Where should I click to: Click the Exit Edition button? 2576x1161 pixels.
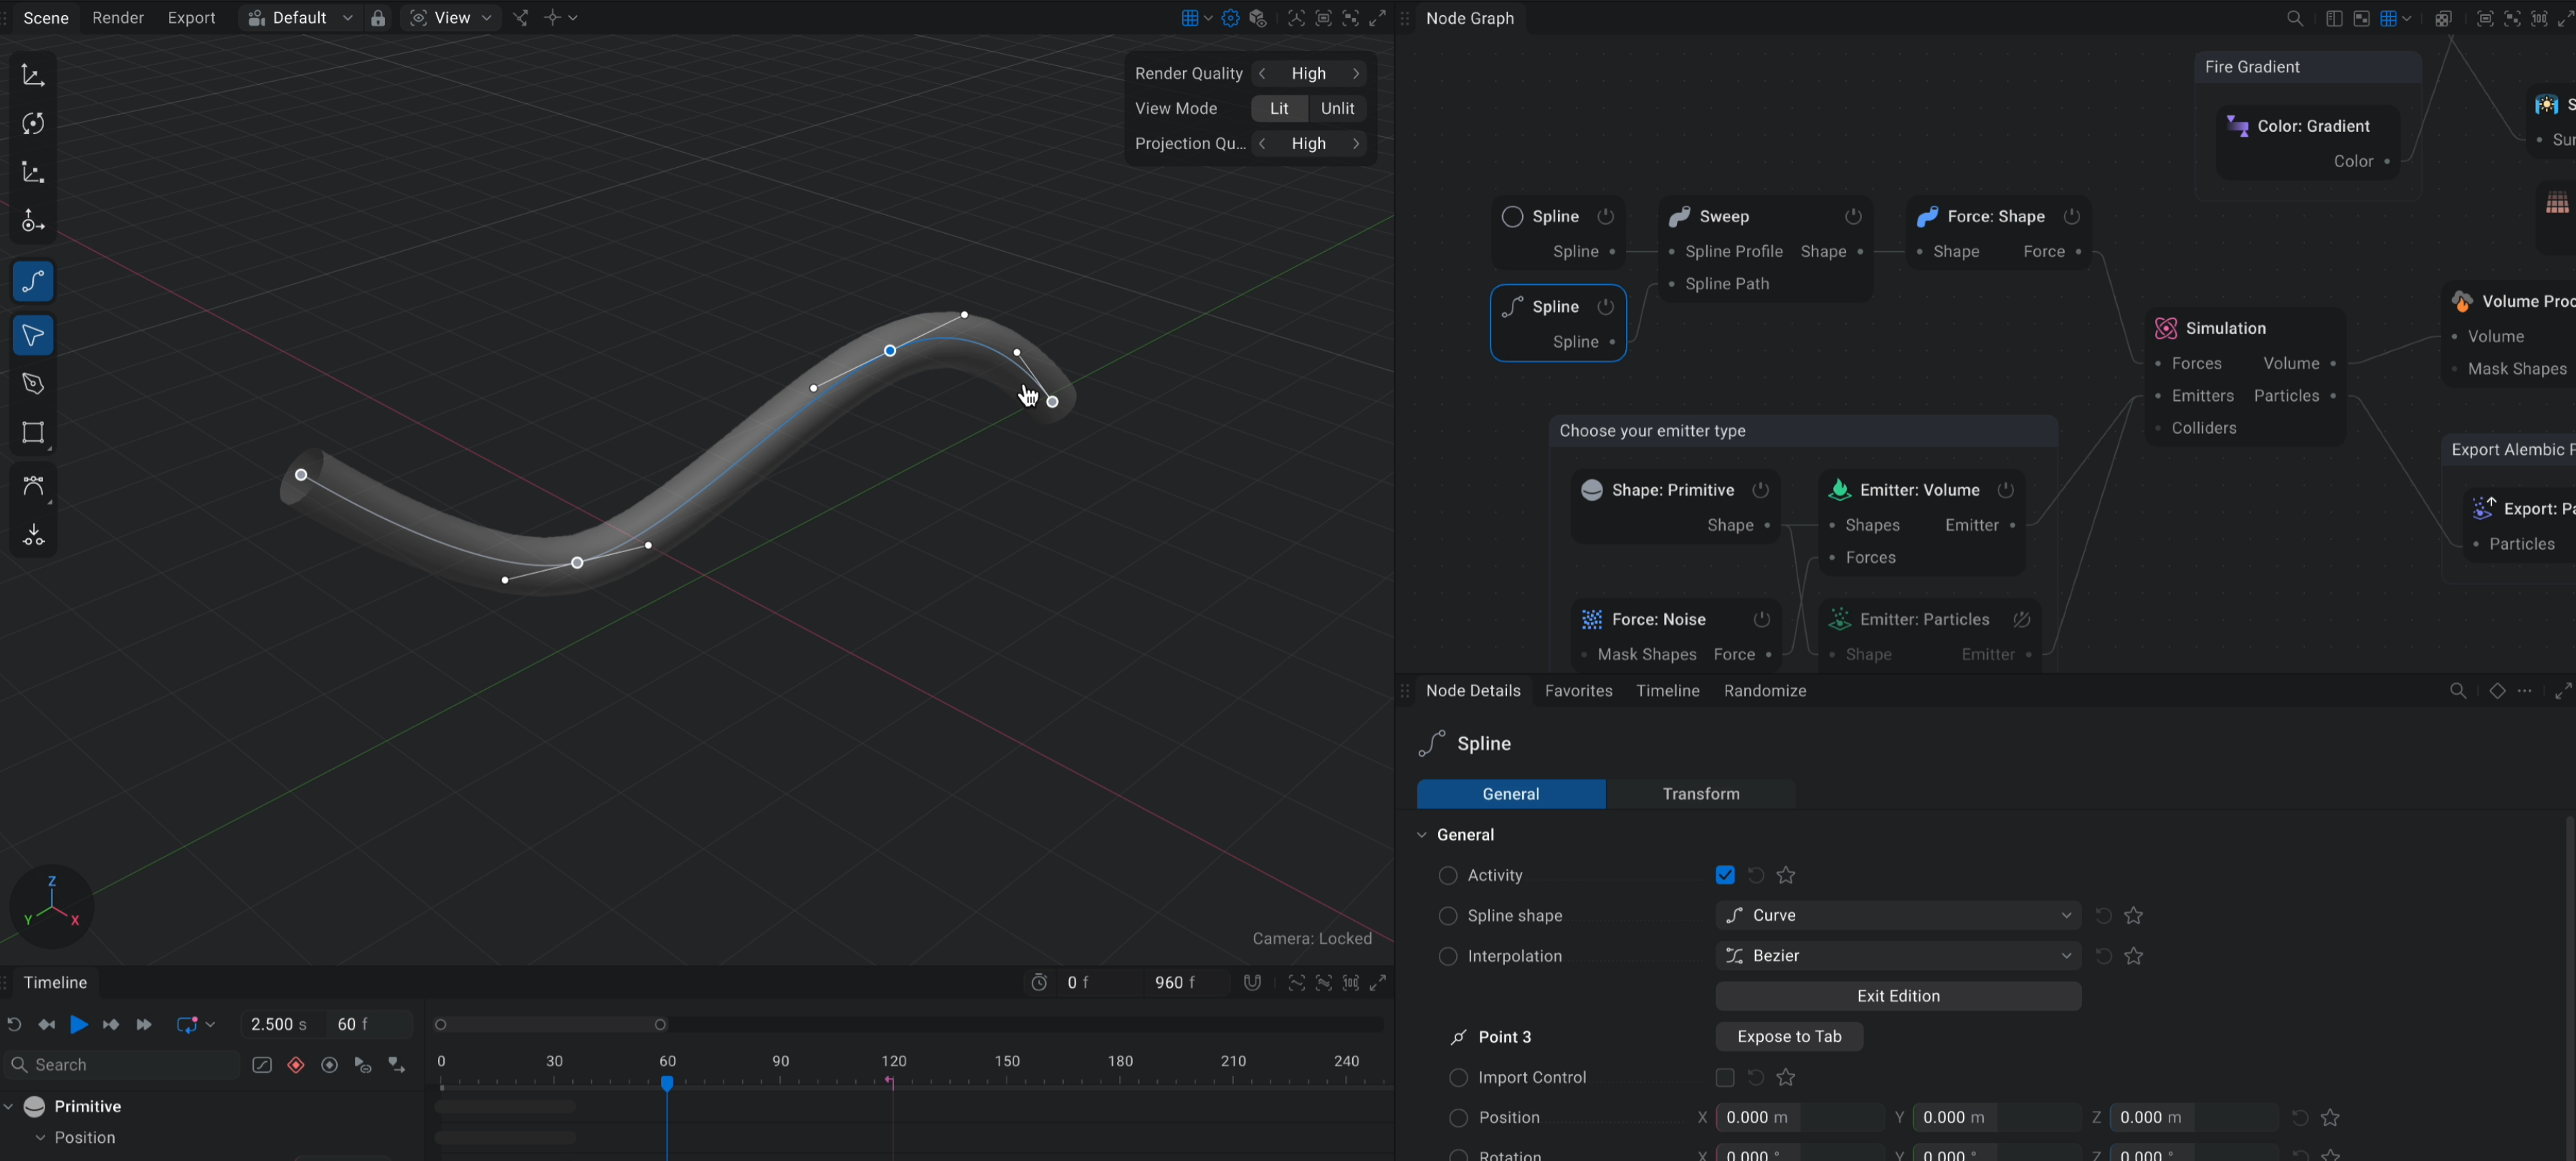click(x=1897, y=995)
